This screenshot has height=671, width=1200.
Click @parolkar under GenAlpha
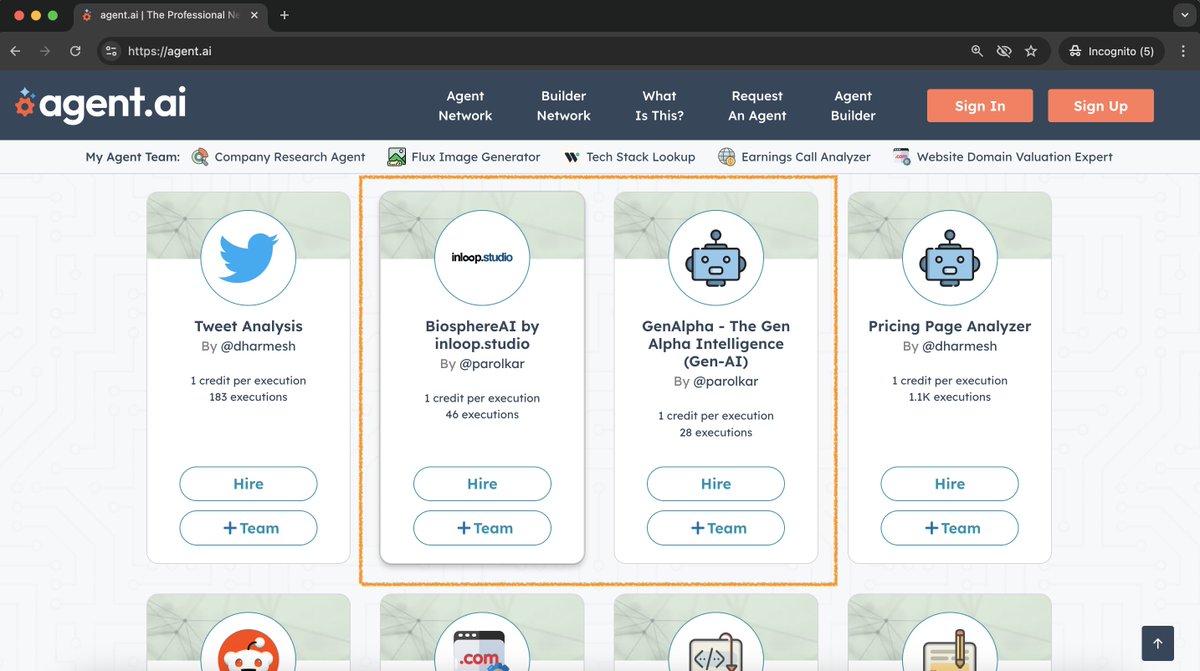(726, 382)
